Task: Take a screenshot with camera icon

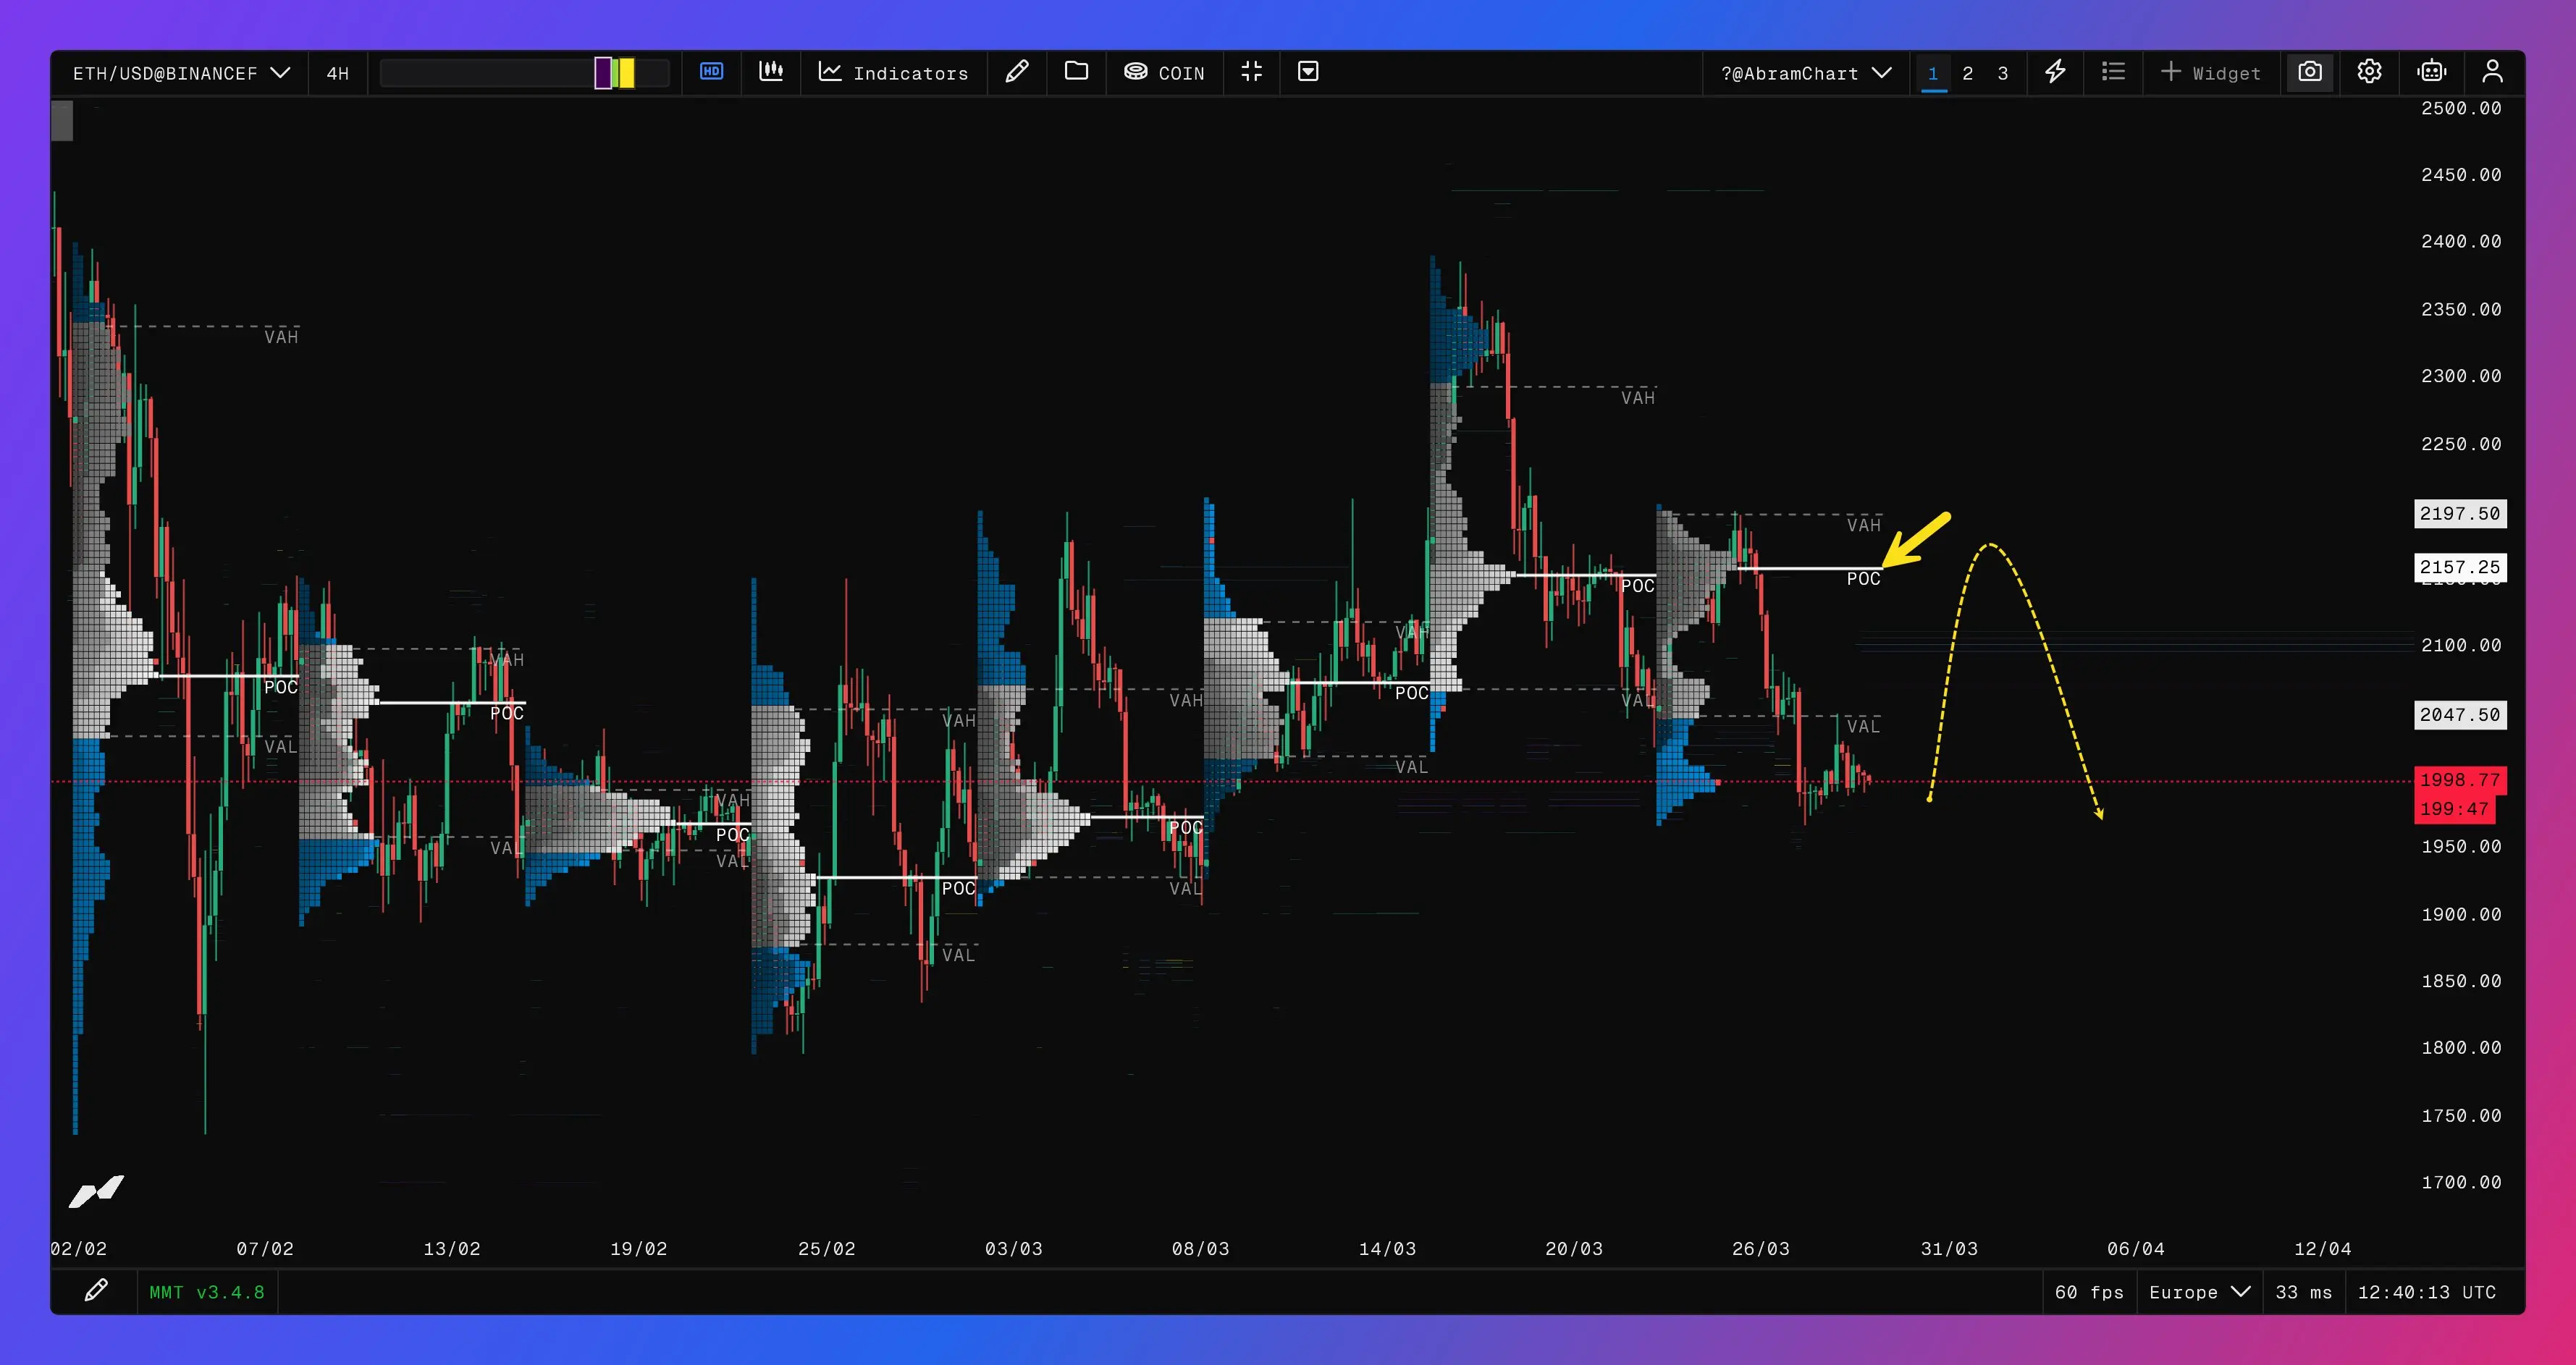Action: [2309, 72]
